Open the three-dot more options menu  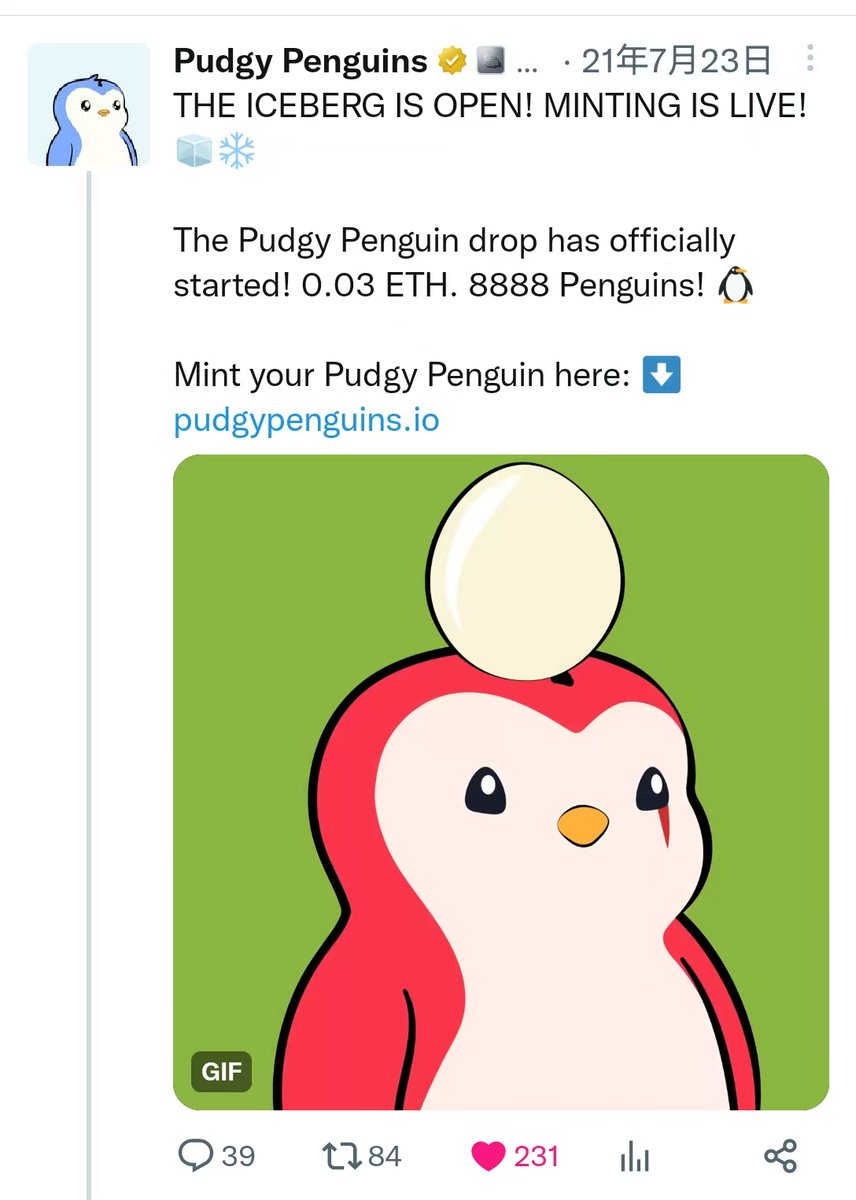click(810, 60)
